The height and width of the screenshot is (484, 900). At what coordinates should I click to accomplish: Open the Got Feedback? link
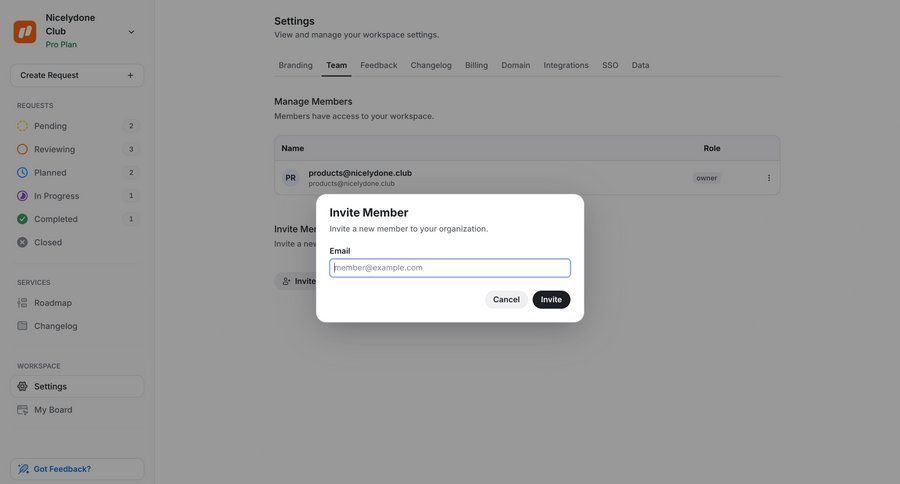[62, 469]
